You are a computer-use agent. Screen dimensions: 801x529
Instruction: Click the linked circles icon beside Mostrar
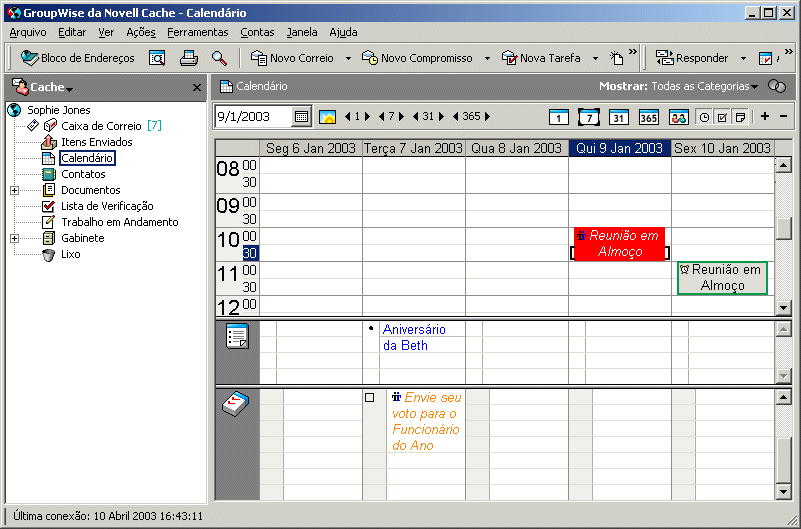777,86
